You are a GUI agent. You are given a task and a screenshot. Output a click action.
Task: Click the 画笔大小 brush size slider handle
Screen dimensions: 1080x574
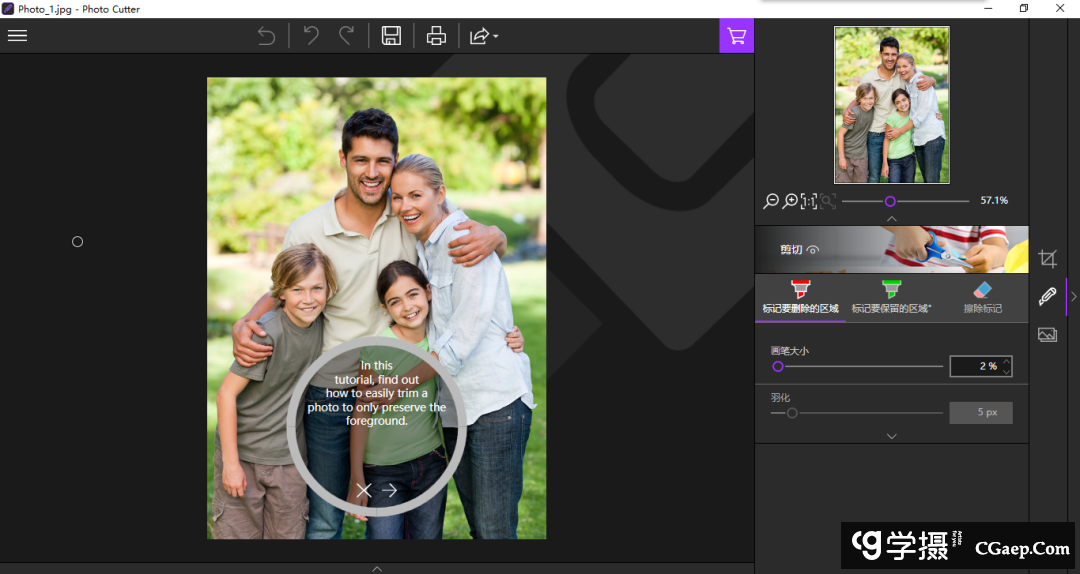pyautogui.click(x=777, y=367)
